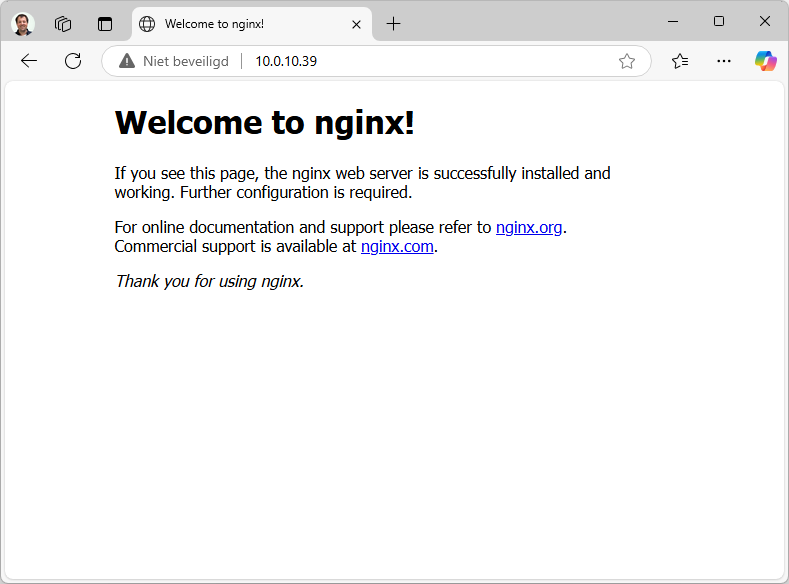The width and height of the screenshot is (789, 584).
Task: Close the 'Welcome to nginx!' tab
Action: (356, 24)
